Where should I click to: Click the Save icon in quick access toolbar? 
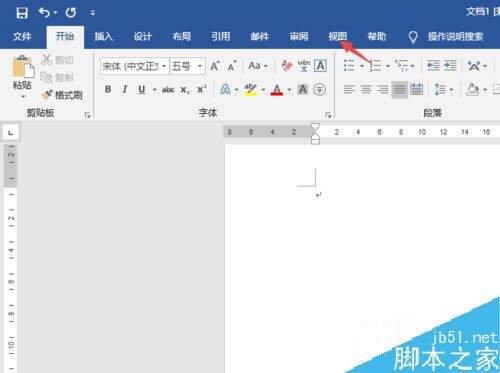click(x=22, y=13)
